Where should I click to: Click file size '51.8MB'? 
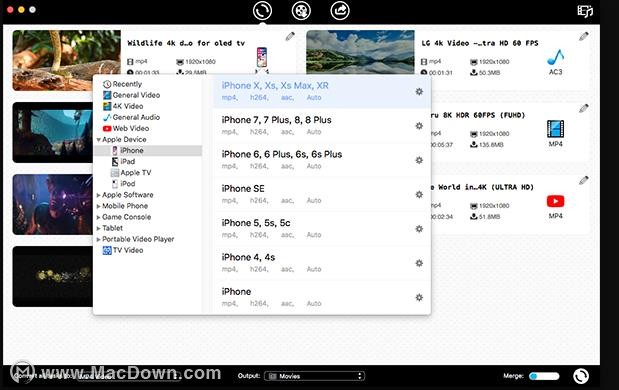pyautogui.click(x=490, y=217)
